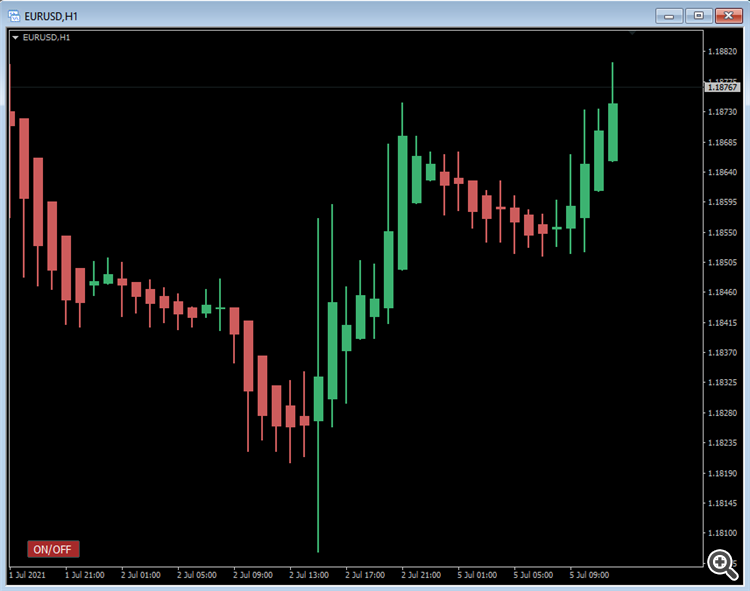750x591 pixels.
Task: Maximize the EURUSD,H1 chart window
Action: pos(698,16)
